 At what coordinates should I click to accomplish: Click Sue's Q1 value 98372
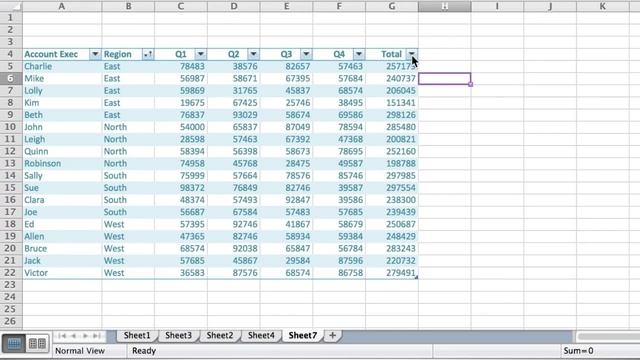[x=181, y=188]
